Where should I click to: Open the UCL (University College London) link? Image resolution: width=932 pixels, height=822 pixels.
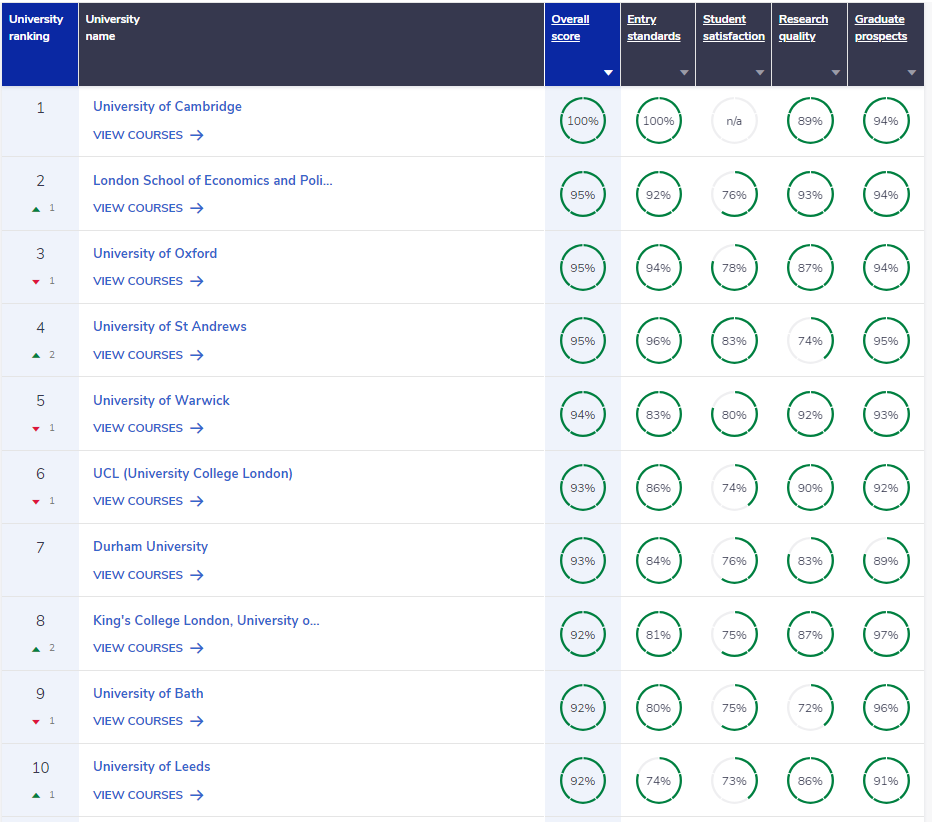pos(192,473)
